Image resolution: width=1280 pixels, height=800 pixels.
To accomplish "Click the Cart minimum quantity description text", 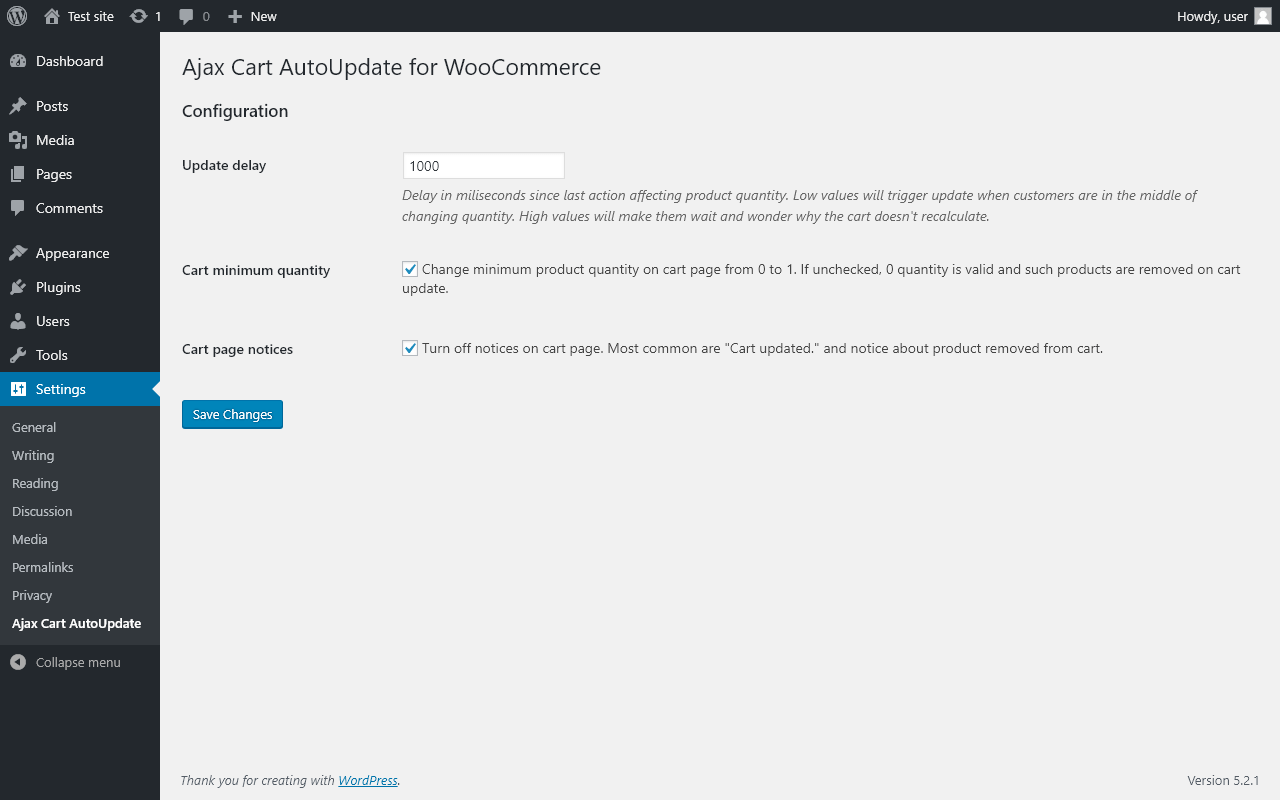I will point(821,279).
